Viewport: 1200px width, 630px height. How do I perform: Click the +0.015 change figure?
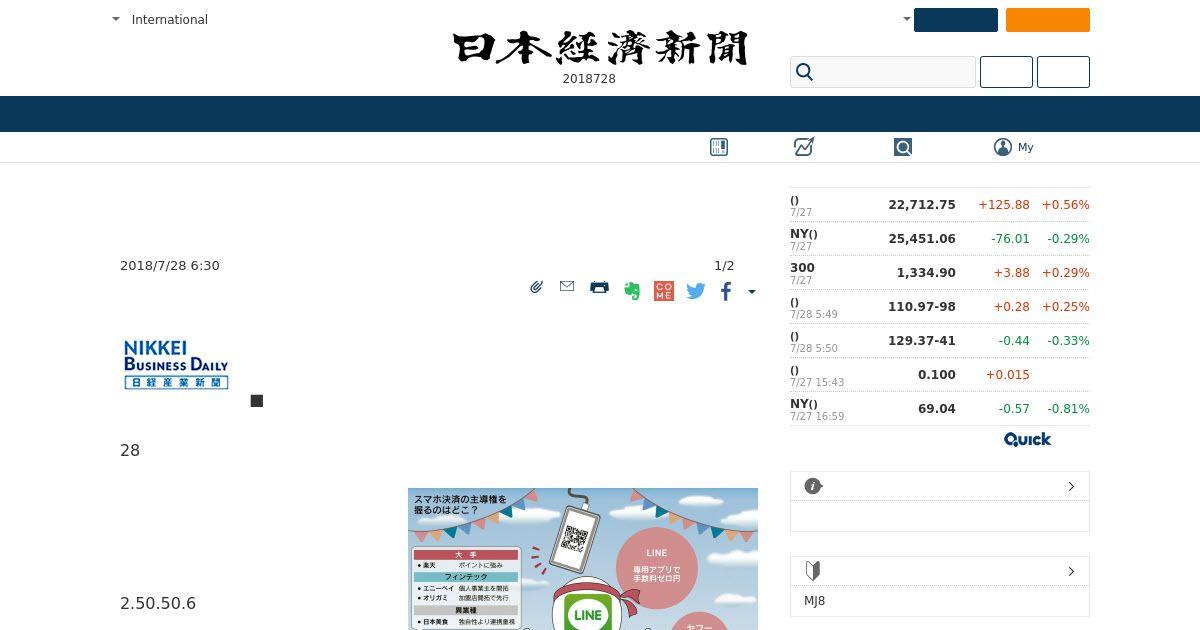(1008, 374)
